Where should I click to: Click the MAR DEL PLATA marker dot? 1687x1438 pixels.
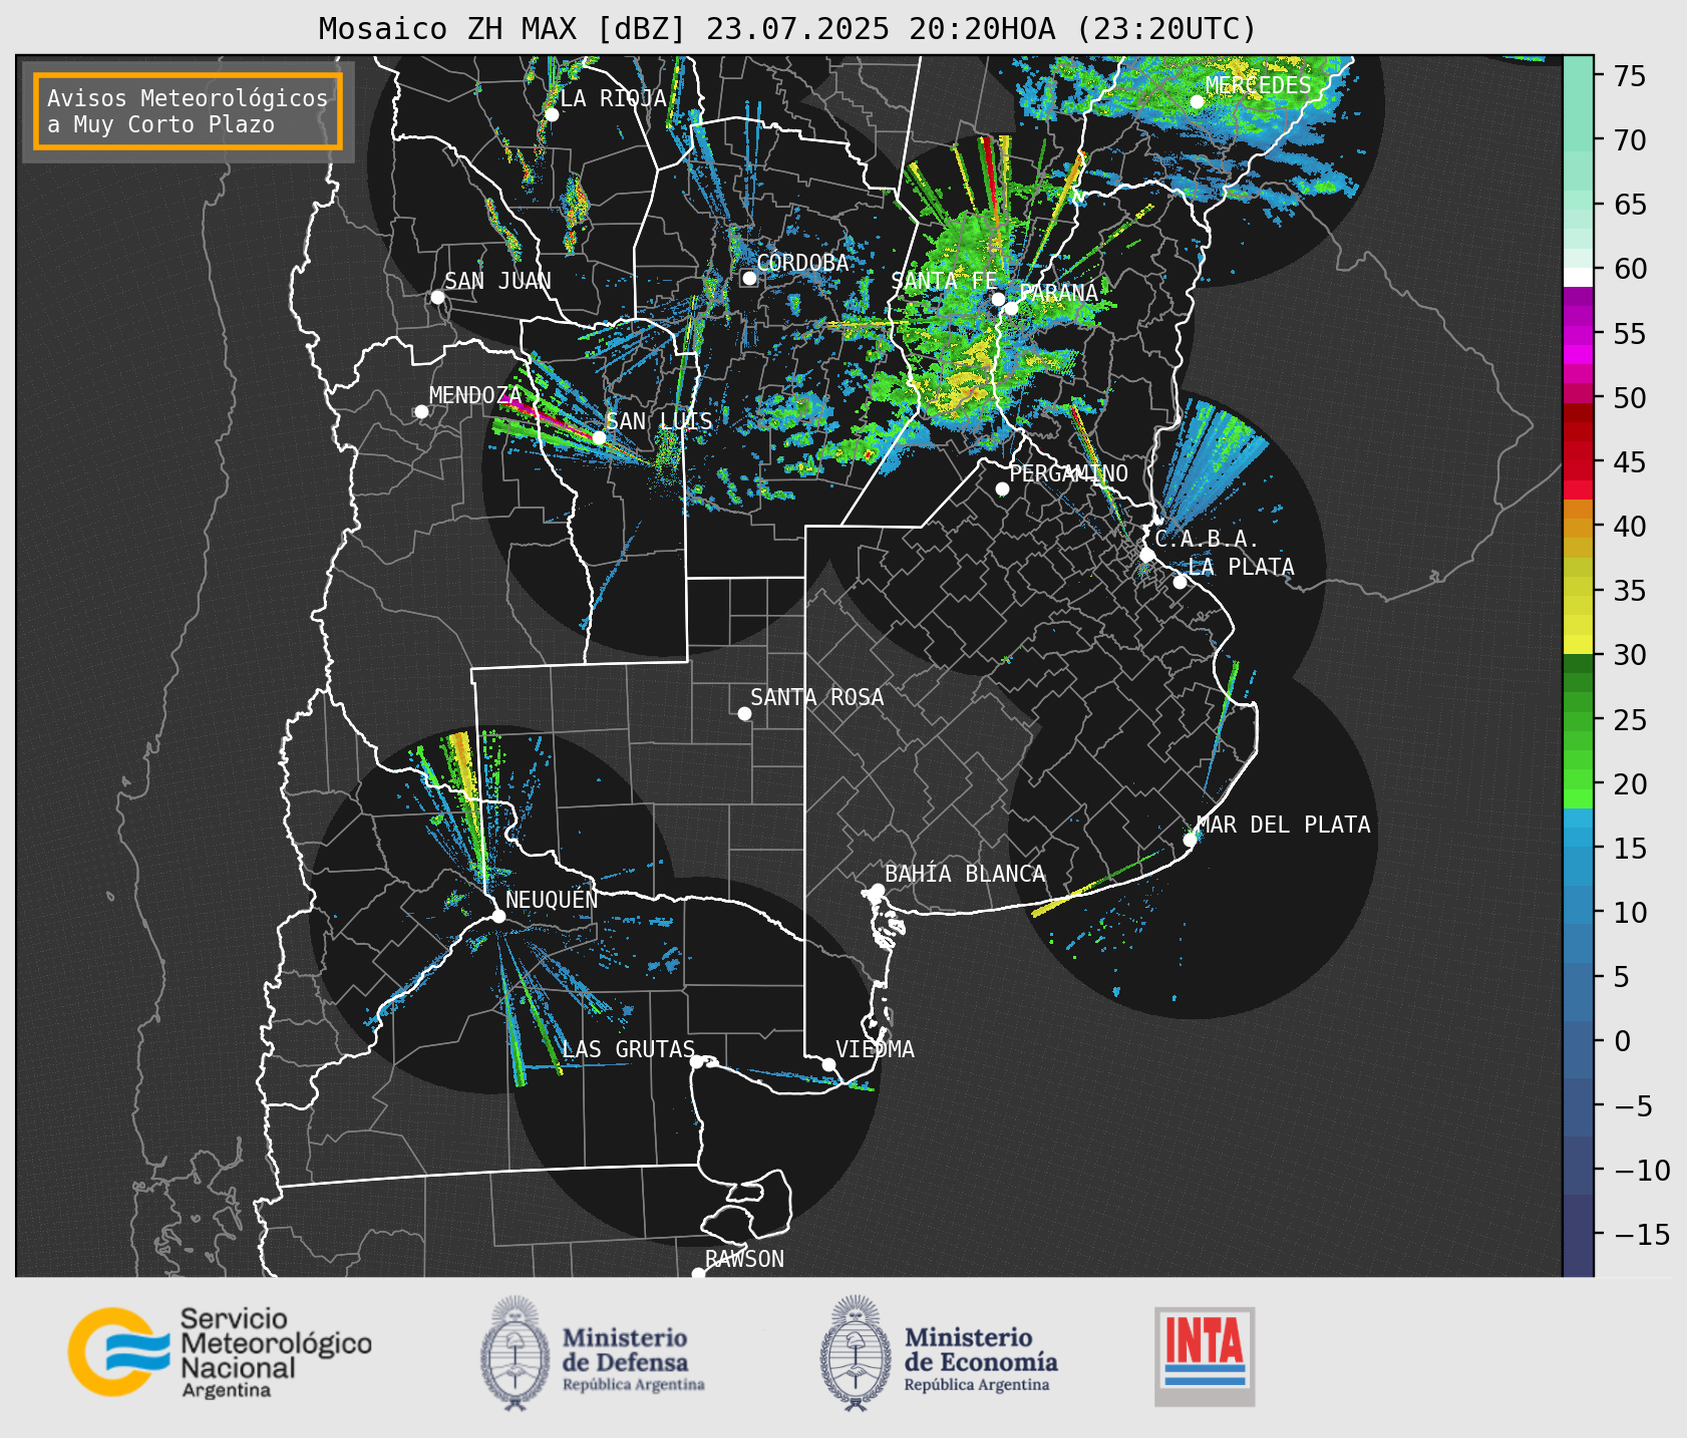point(1189,840)
